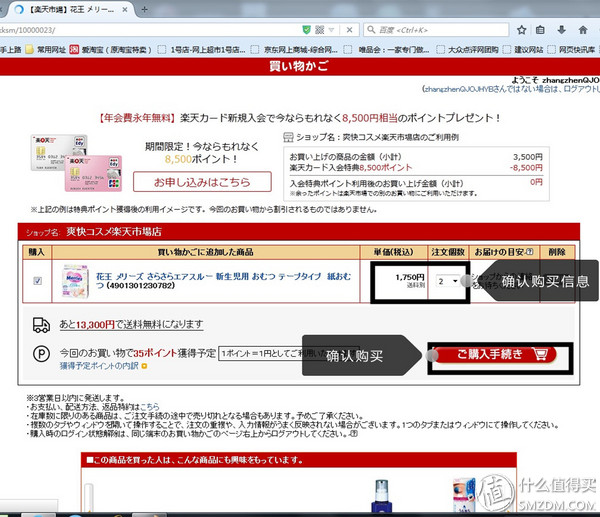Close the 楽天市場 browser tab

[x=125, y=10]
